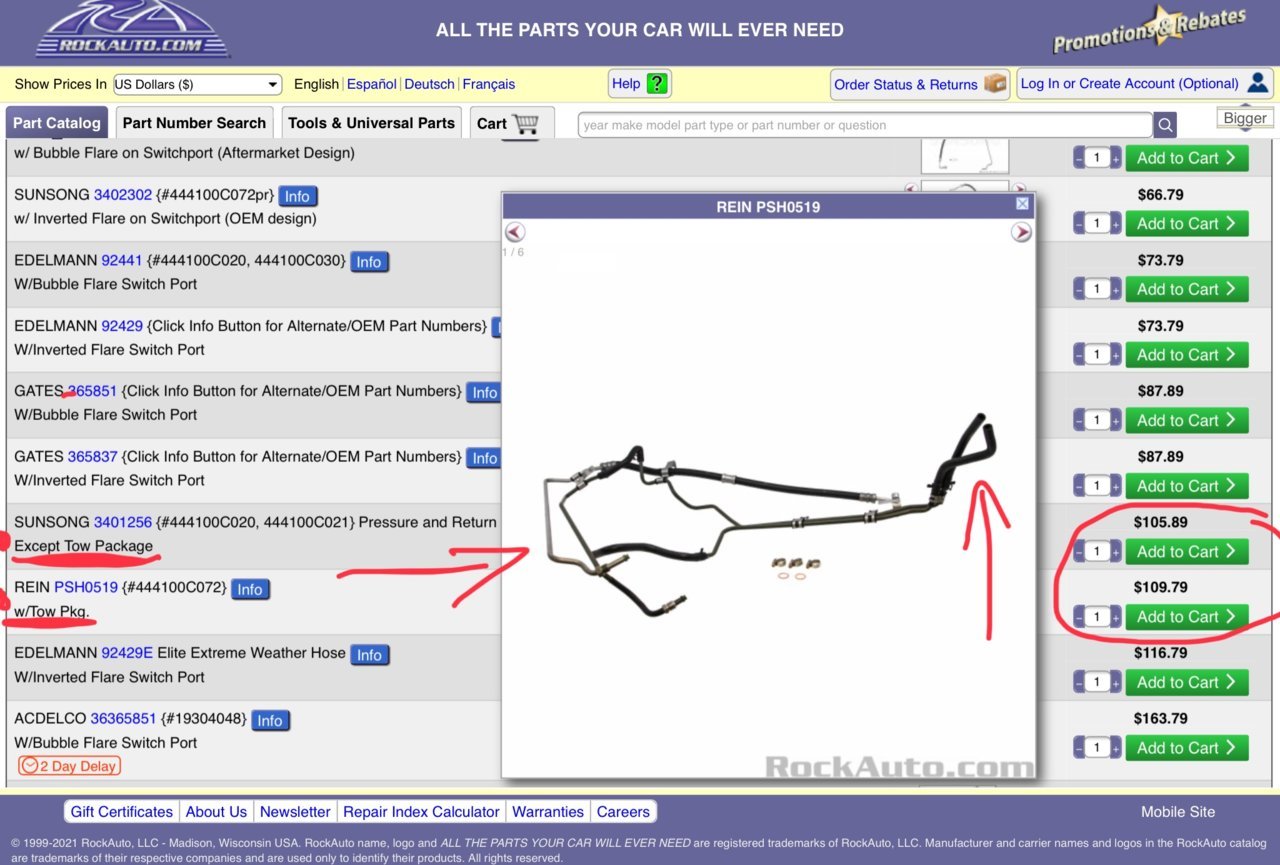Open Tools & Universal Parts tab
This screenshot has height=865, width=1280.
(x=371, y=123)
